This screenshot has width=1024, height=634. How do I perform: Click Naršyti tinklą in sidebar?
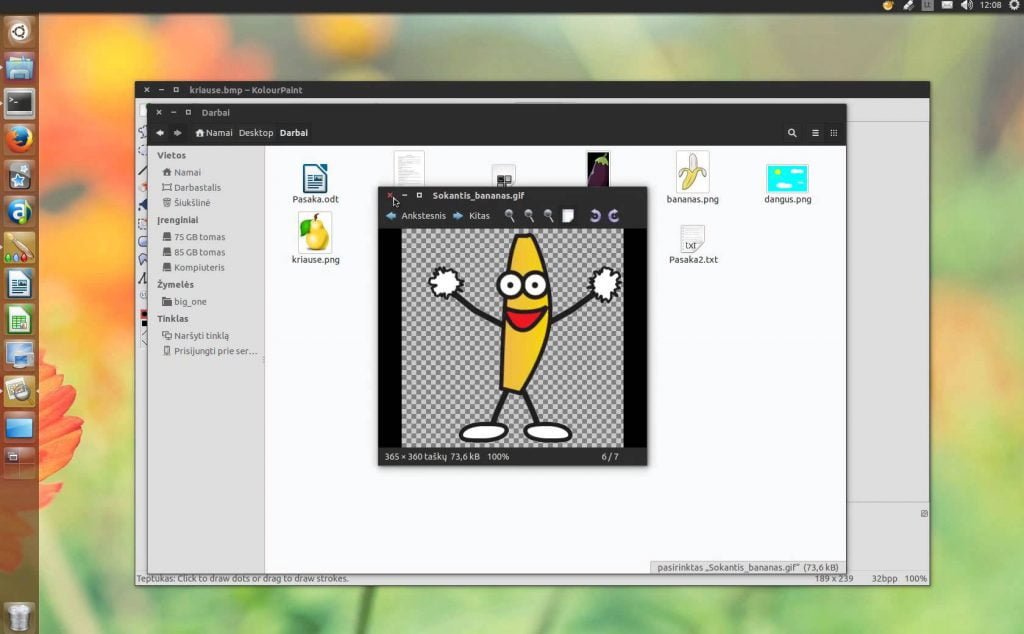pos(195,335)
